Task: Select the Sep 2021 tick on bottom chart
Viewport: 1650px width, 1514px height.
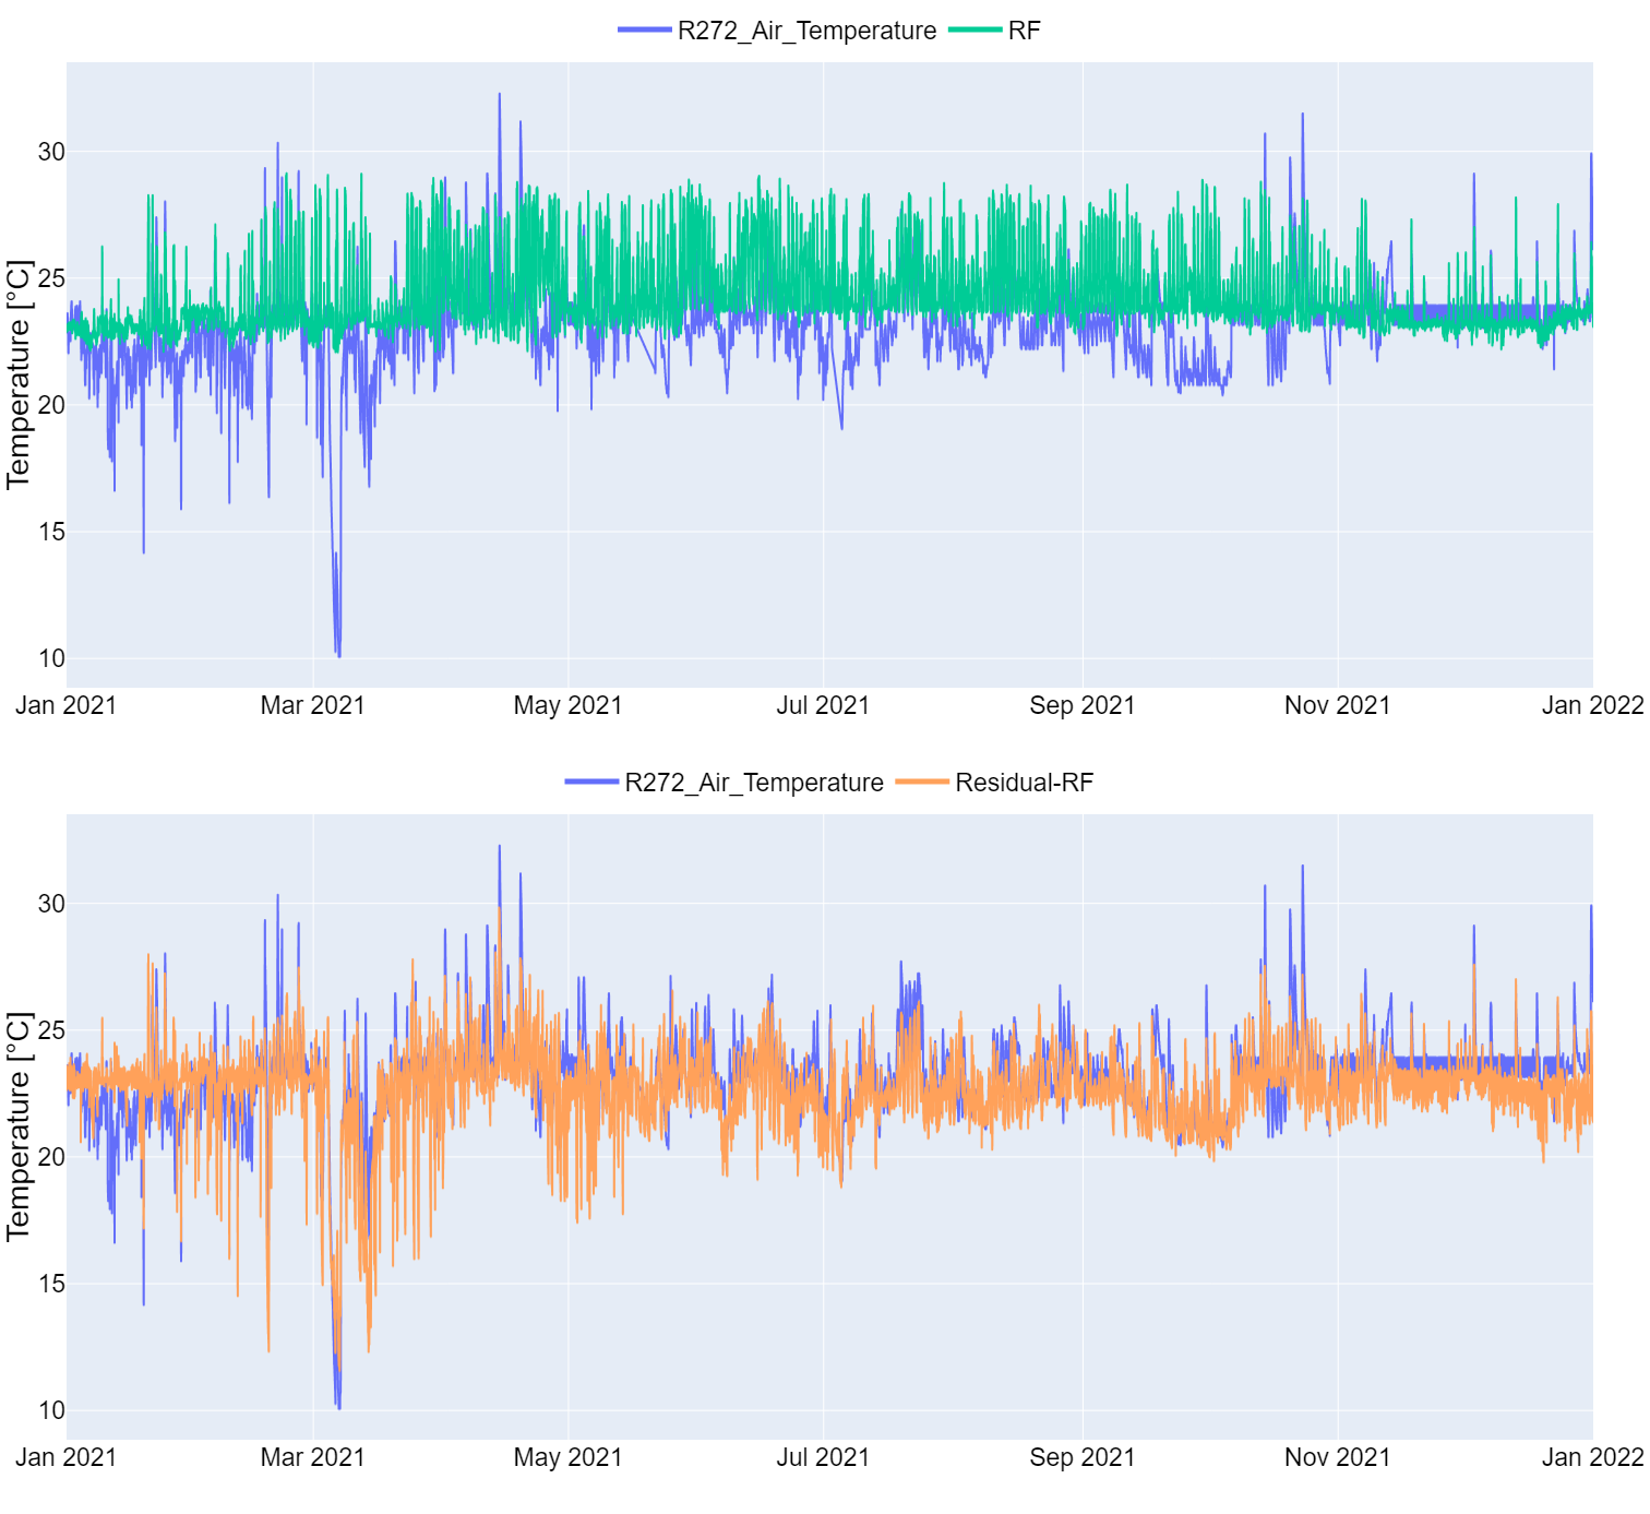Action: coord(1082,1458)
